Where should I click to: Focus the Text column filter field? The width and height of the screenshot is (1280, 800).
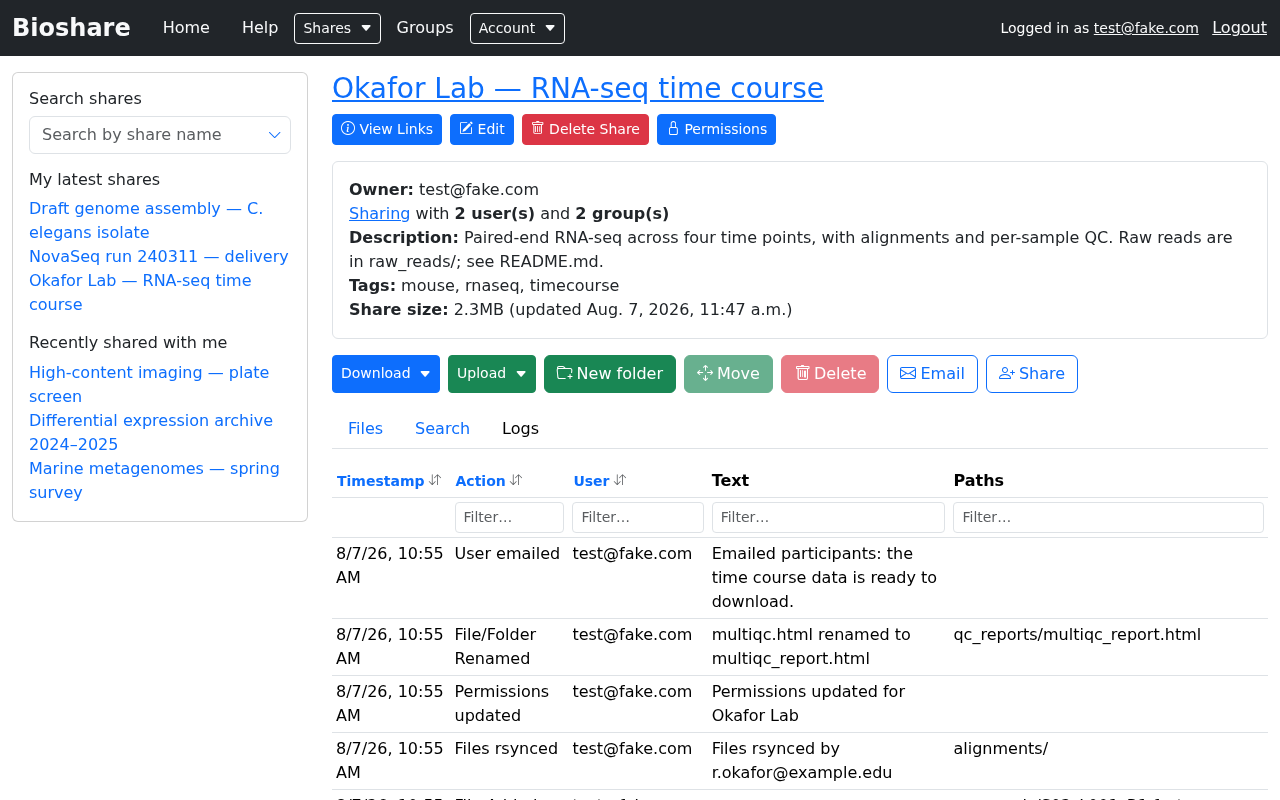(x=828, y=517)
